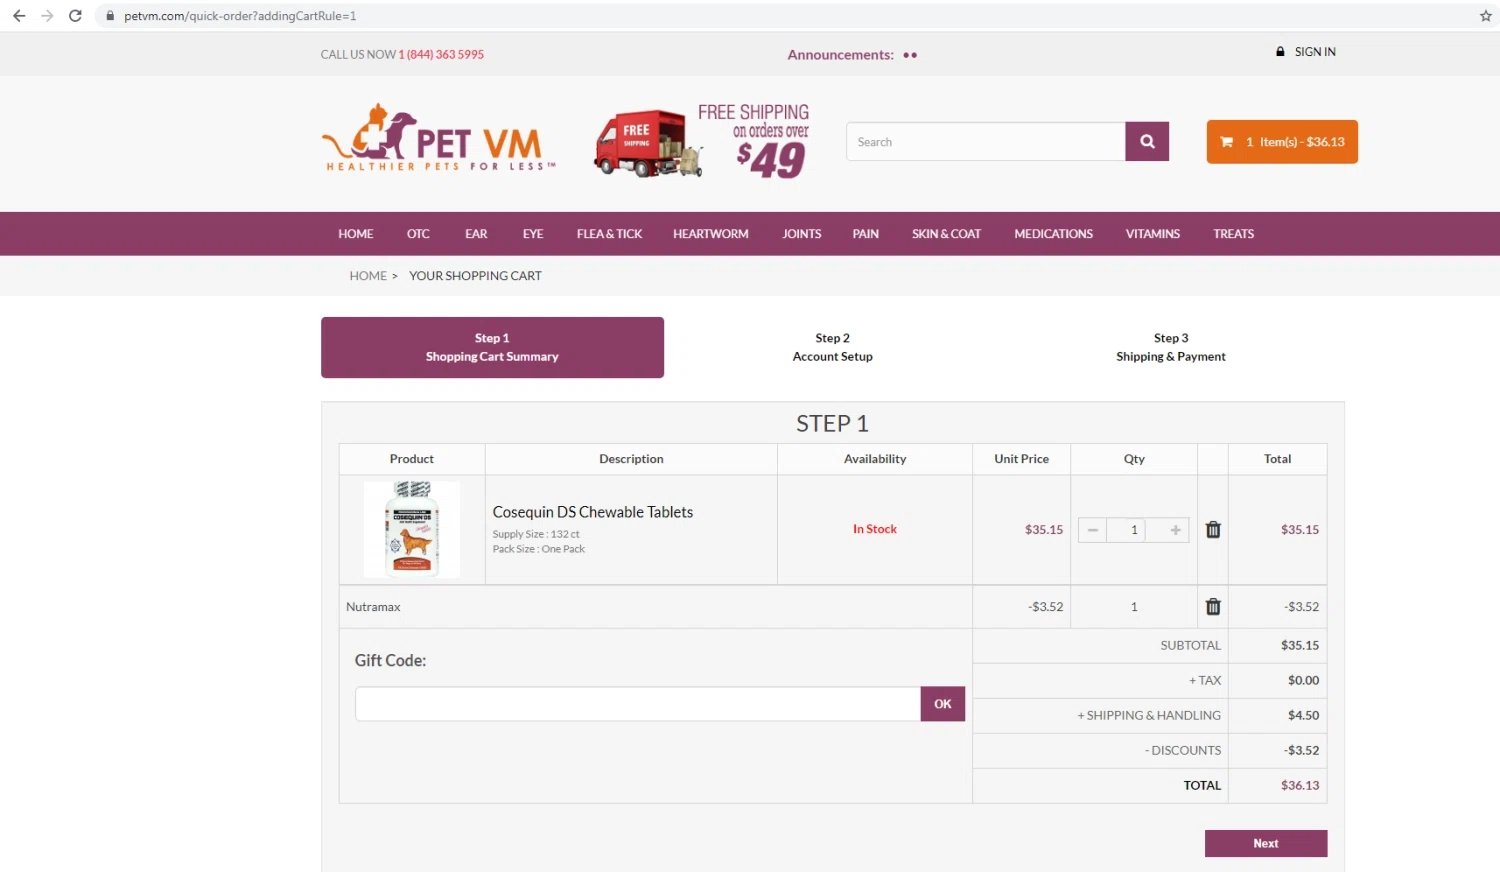
Task: Open the EYE menu category
Action: pyautogui.click(x=533, y=234)
